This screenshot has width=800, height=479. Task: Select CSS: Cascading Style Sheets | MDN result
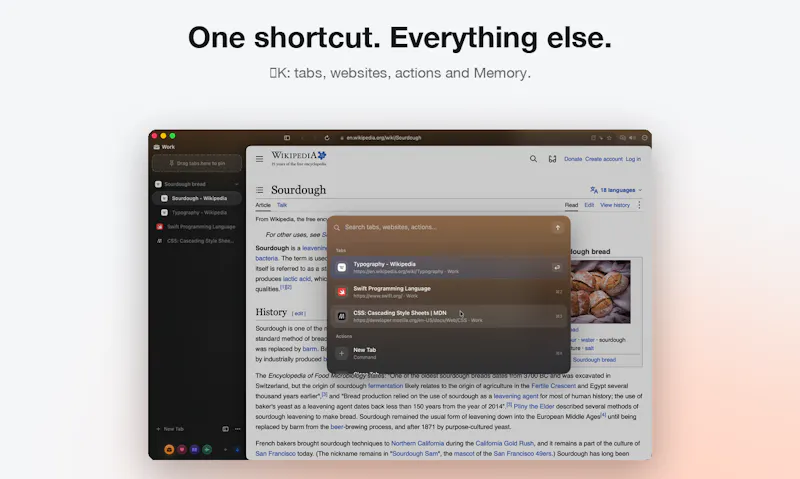[x=448, y=316]
